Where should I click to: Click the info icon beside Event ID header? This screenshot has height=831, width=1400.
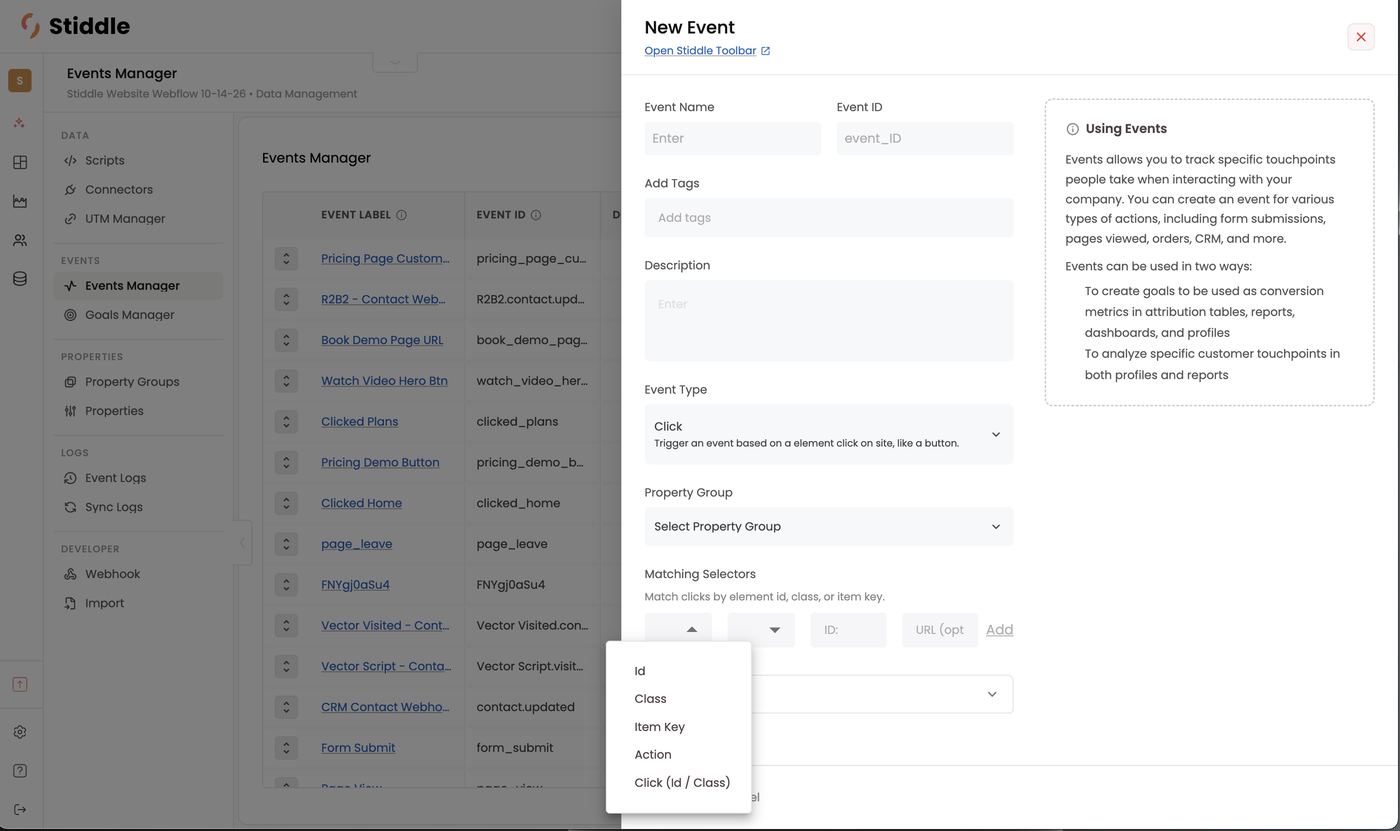coord(536,215)
